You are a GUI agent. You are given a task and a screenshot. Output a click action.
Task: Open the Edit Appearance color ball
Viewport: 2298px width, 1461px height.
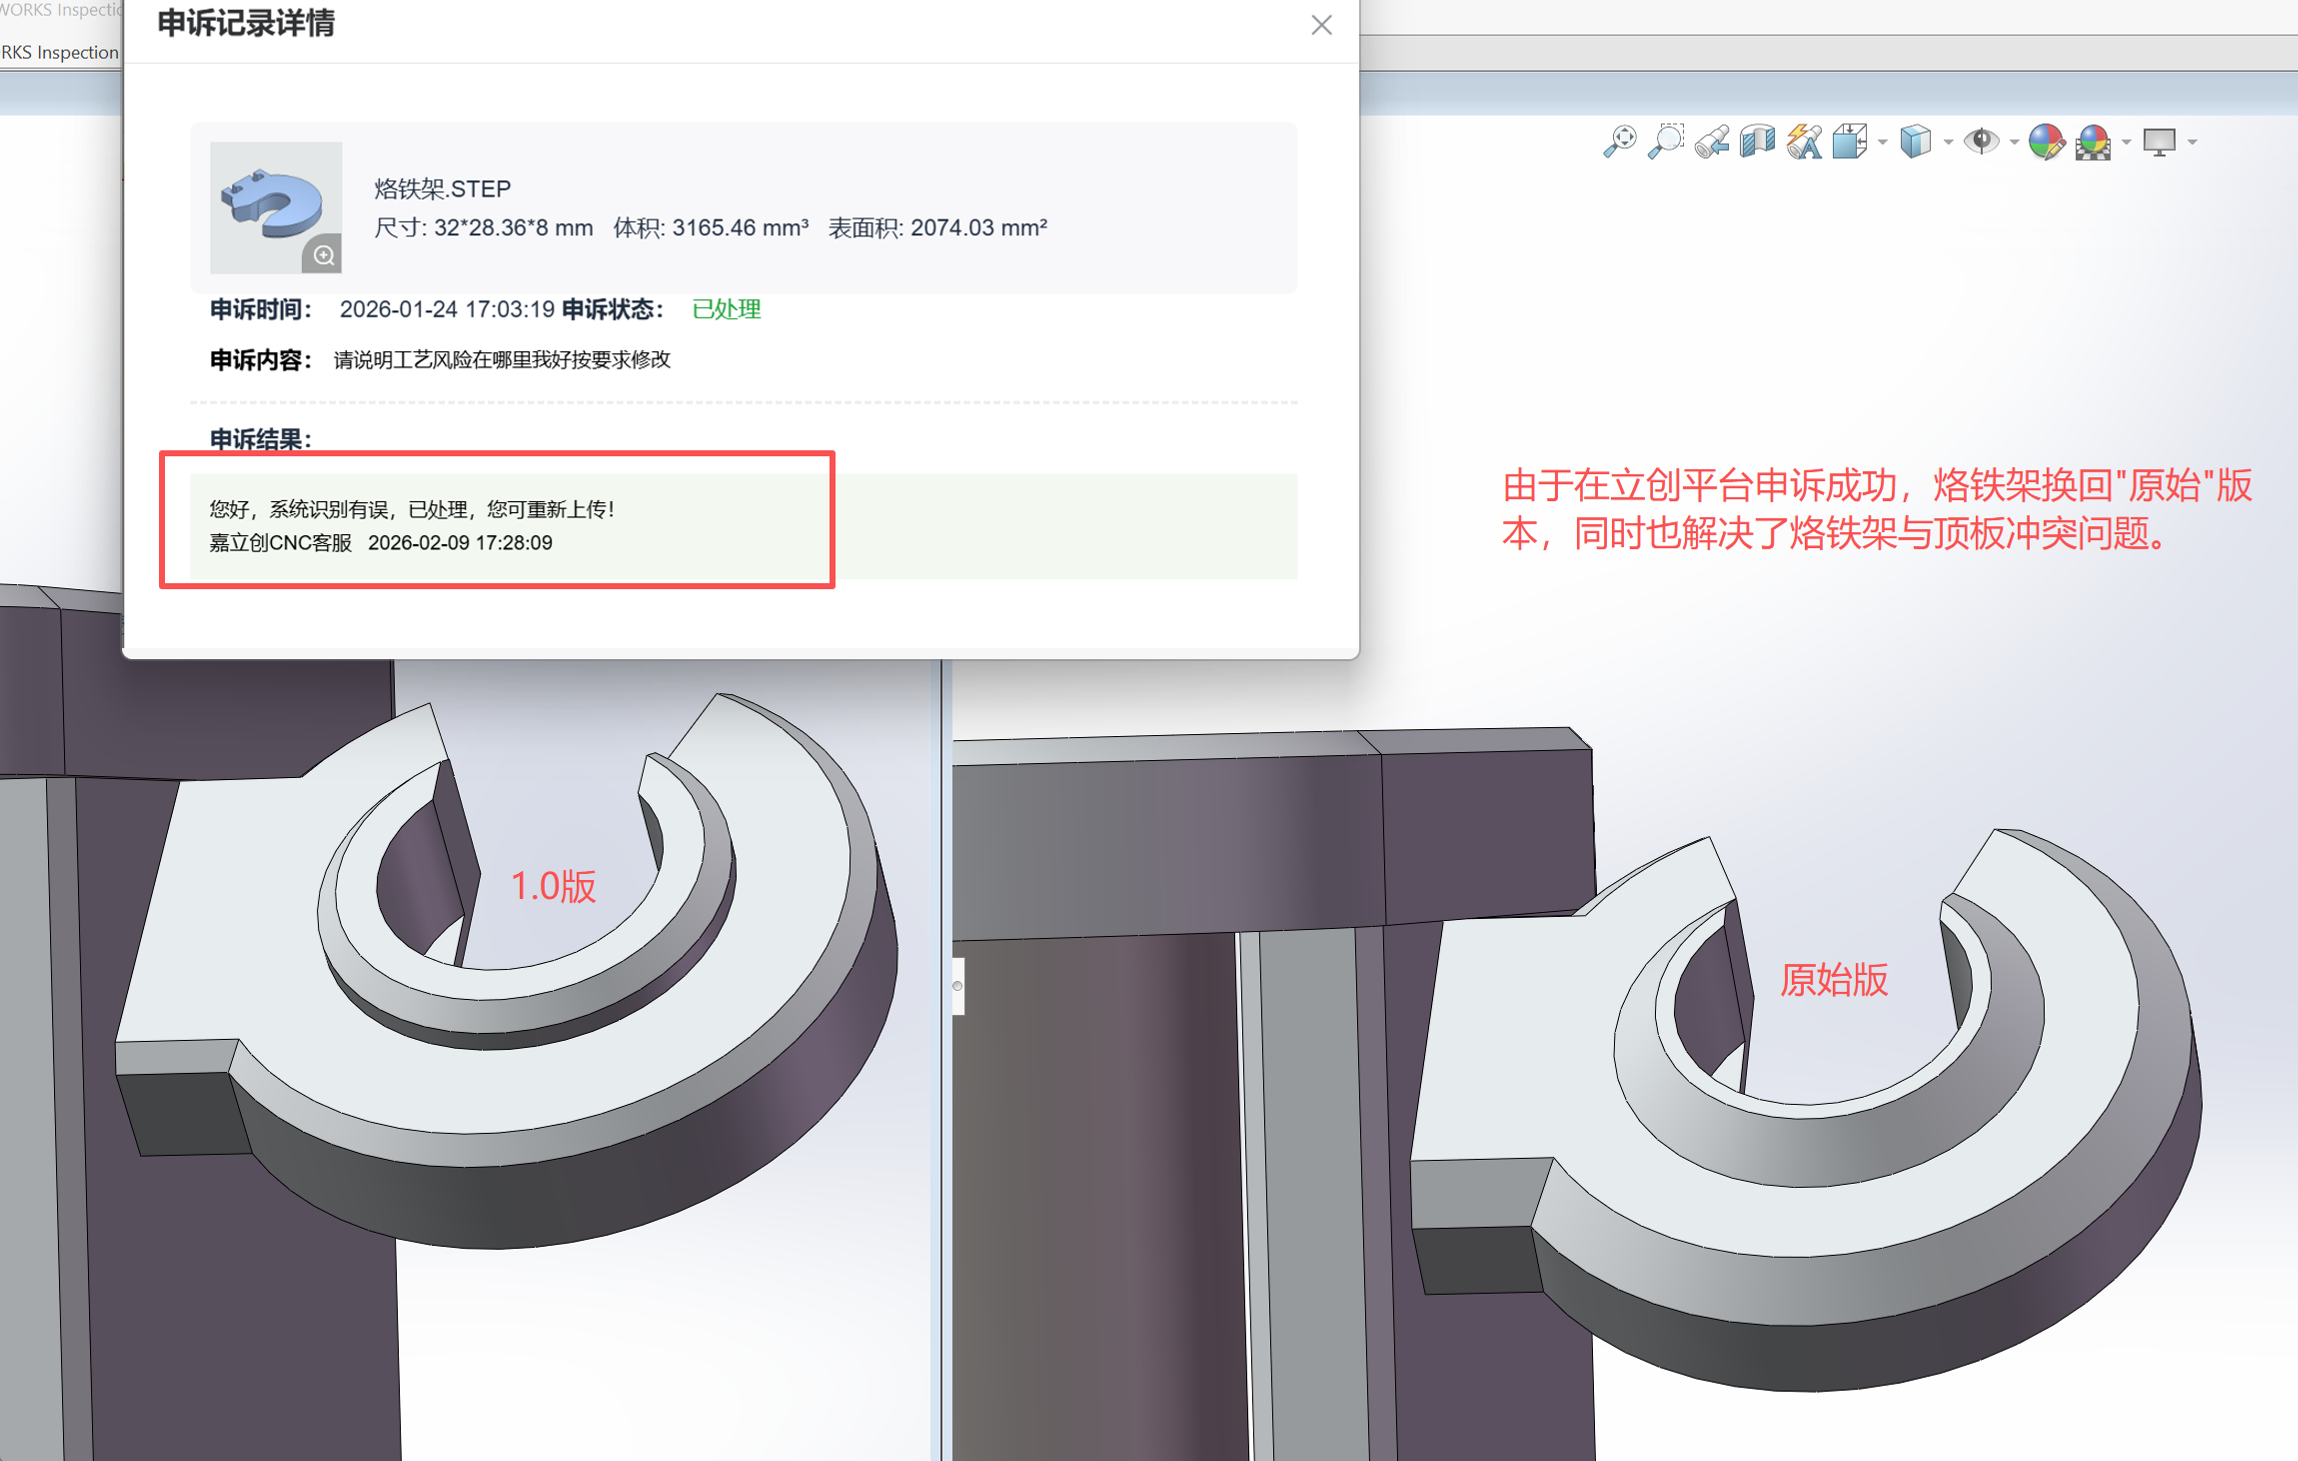2046,142
